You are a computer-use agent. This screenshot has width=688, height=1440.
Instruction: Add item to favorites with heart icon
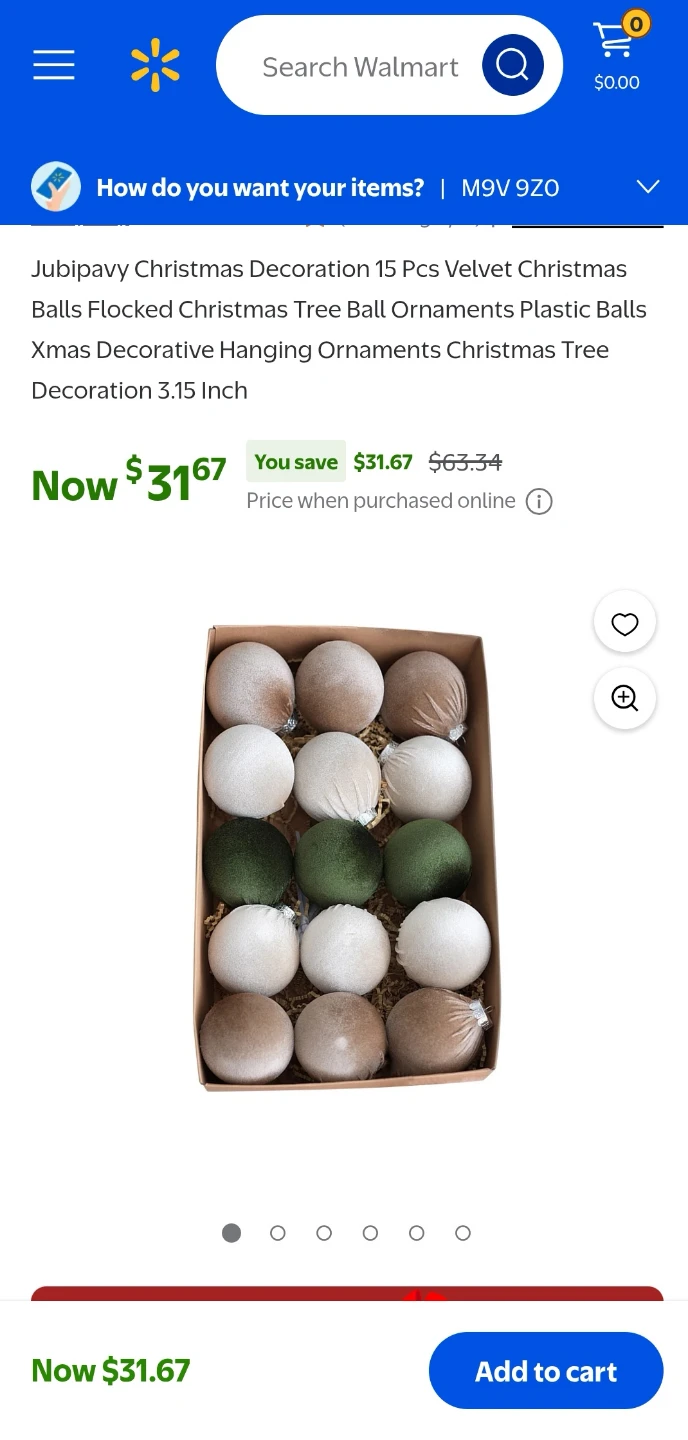pos(625,623)
